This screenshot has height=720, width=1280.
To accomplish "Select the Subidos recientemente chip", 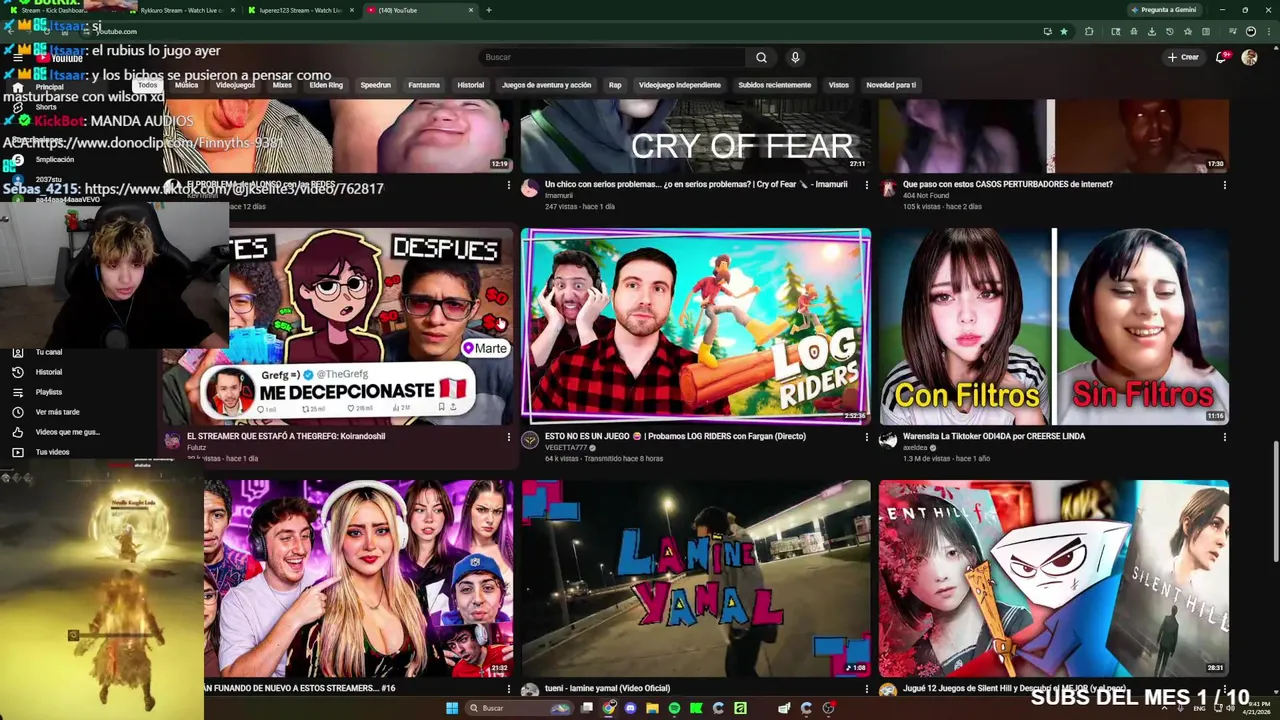I will 774,85.
